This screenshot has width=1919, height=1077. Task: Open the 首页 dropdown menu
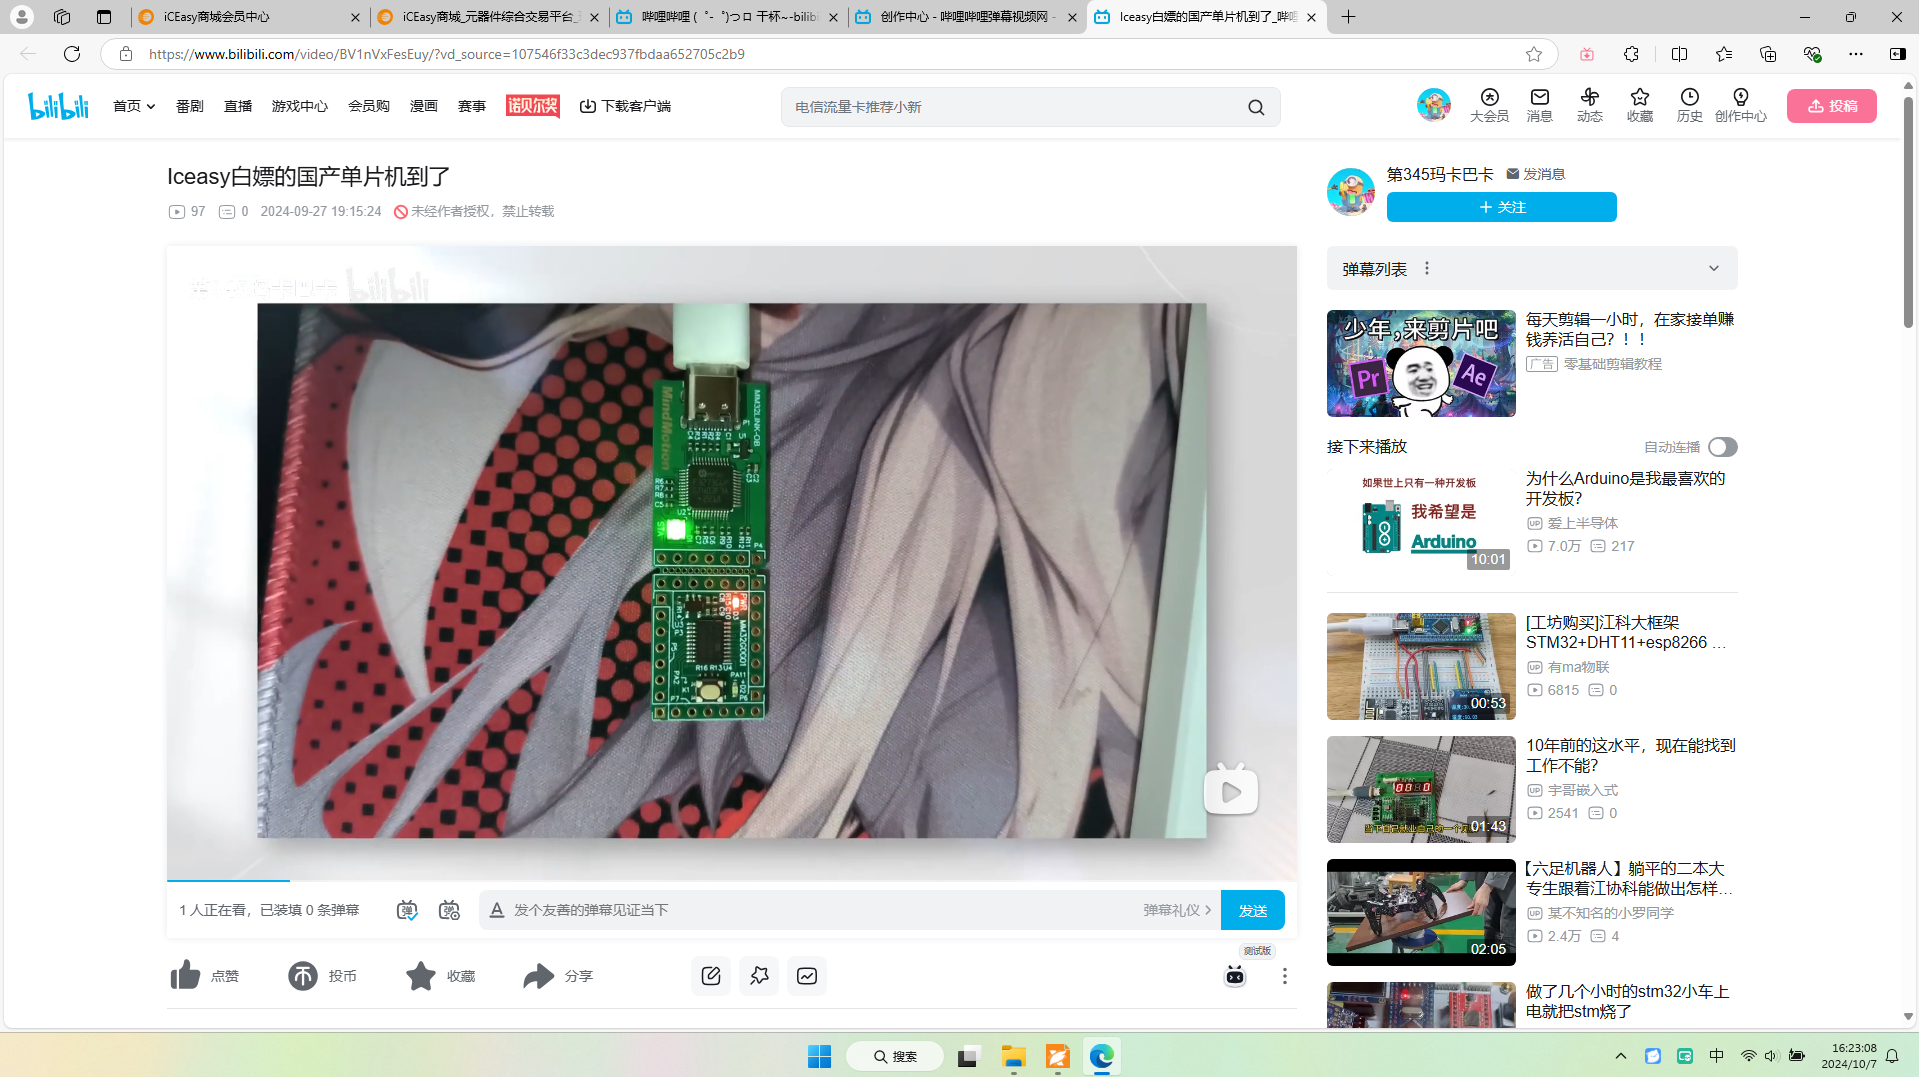coord(133,106)
